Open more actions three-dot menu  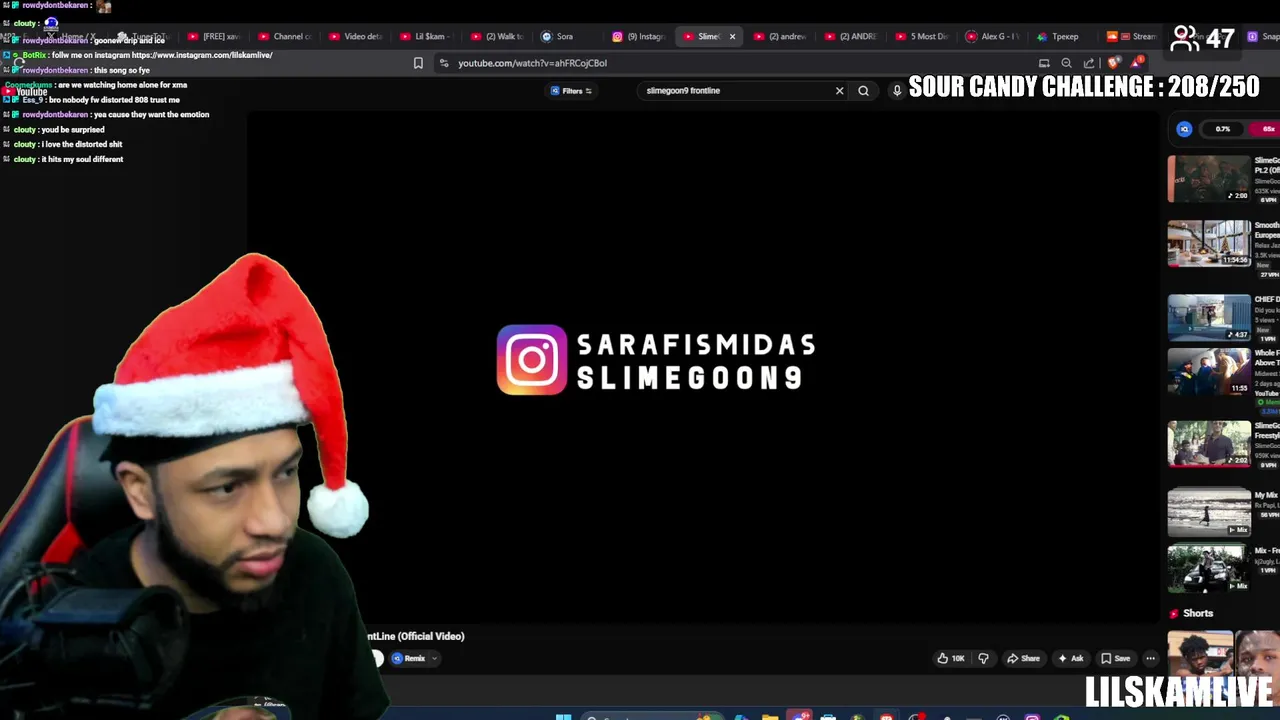1150,658
